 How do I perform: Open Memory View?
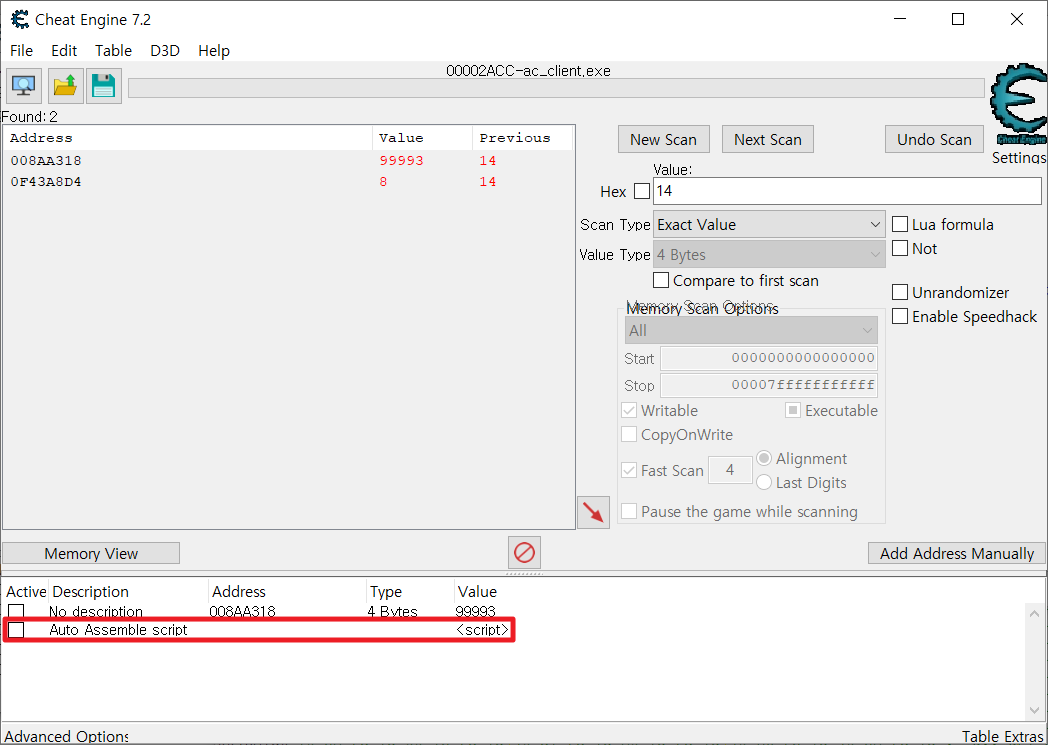[x=91, y=553]
